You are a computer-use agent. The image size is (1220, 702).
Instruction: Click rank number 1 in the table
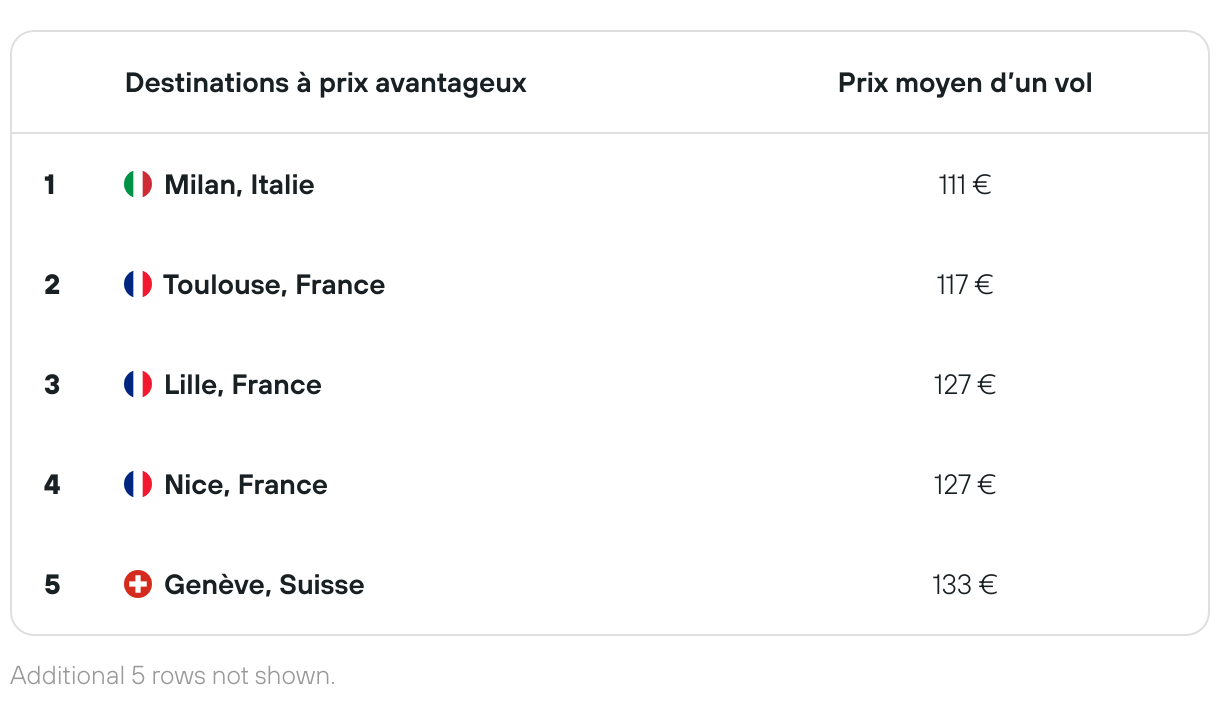click(x=50, y=185)
